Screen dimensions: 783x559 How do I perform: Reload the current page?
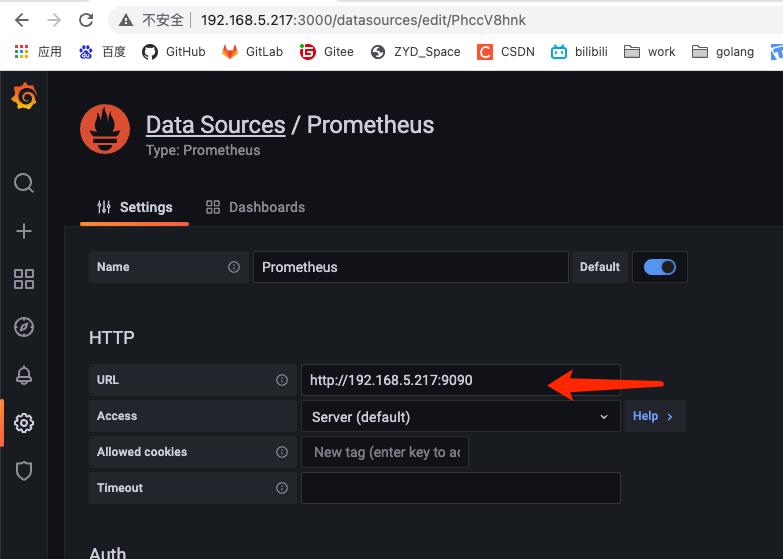click(x=86, y=20)
